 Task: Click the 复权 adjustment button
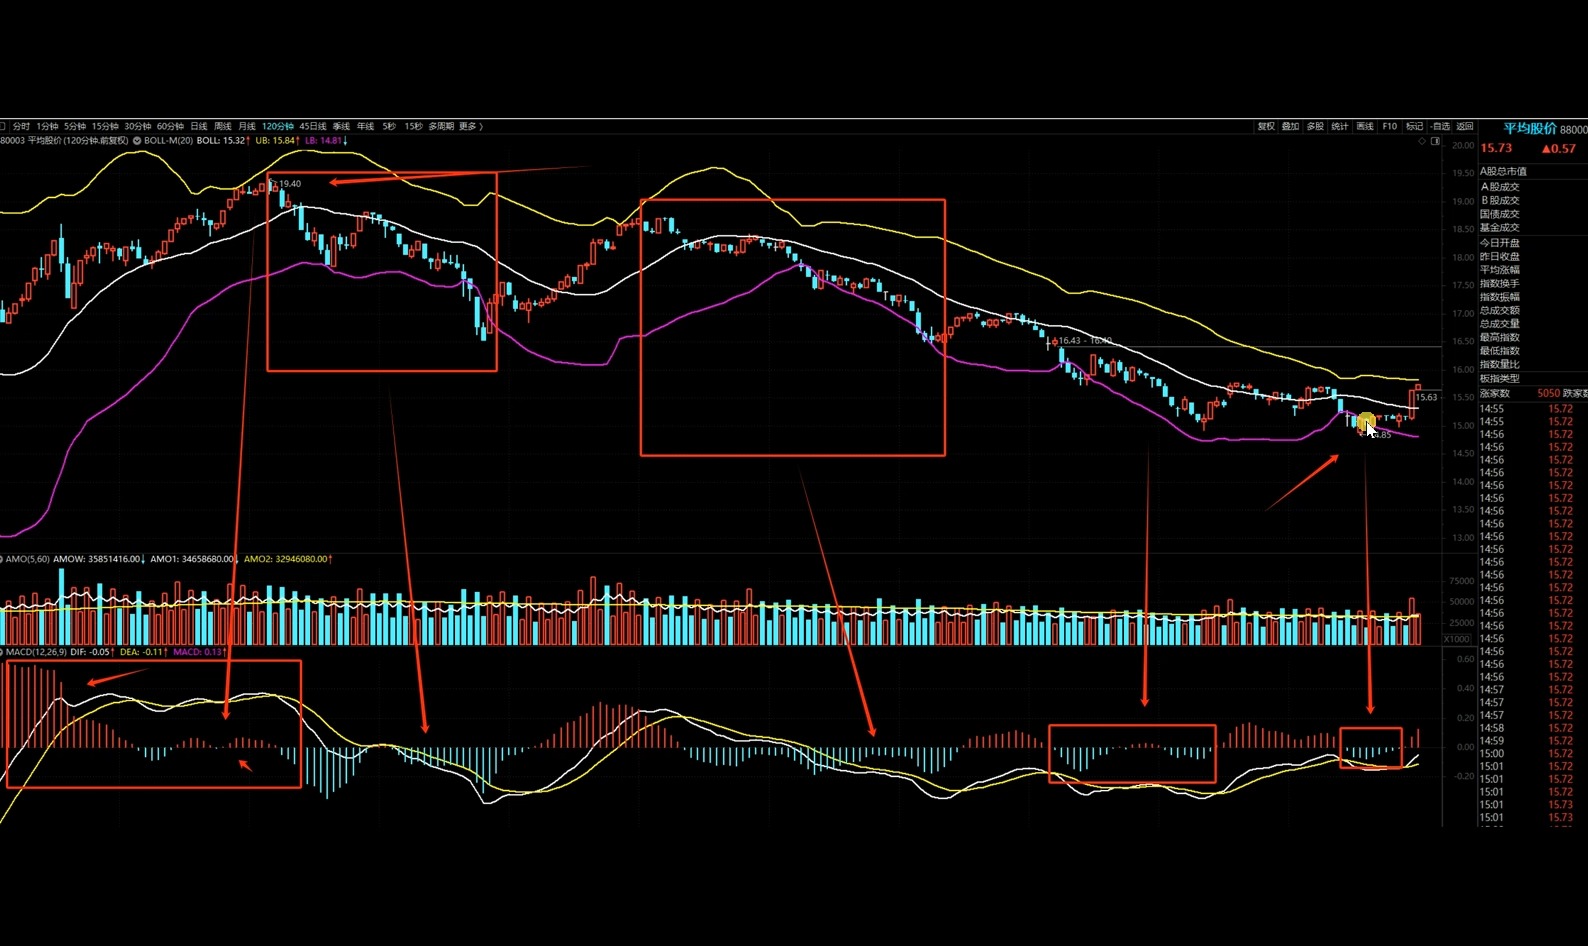(1266, 126)
